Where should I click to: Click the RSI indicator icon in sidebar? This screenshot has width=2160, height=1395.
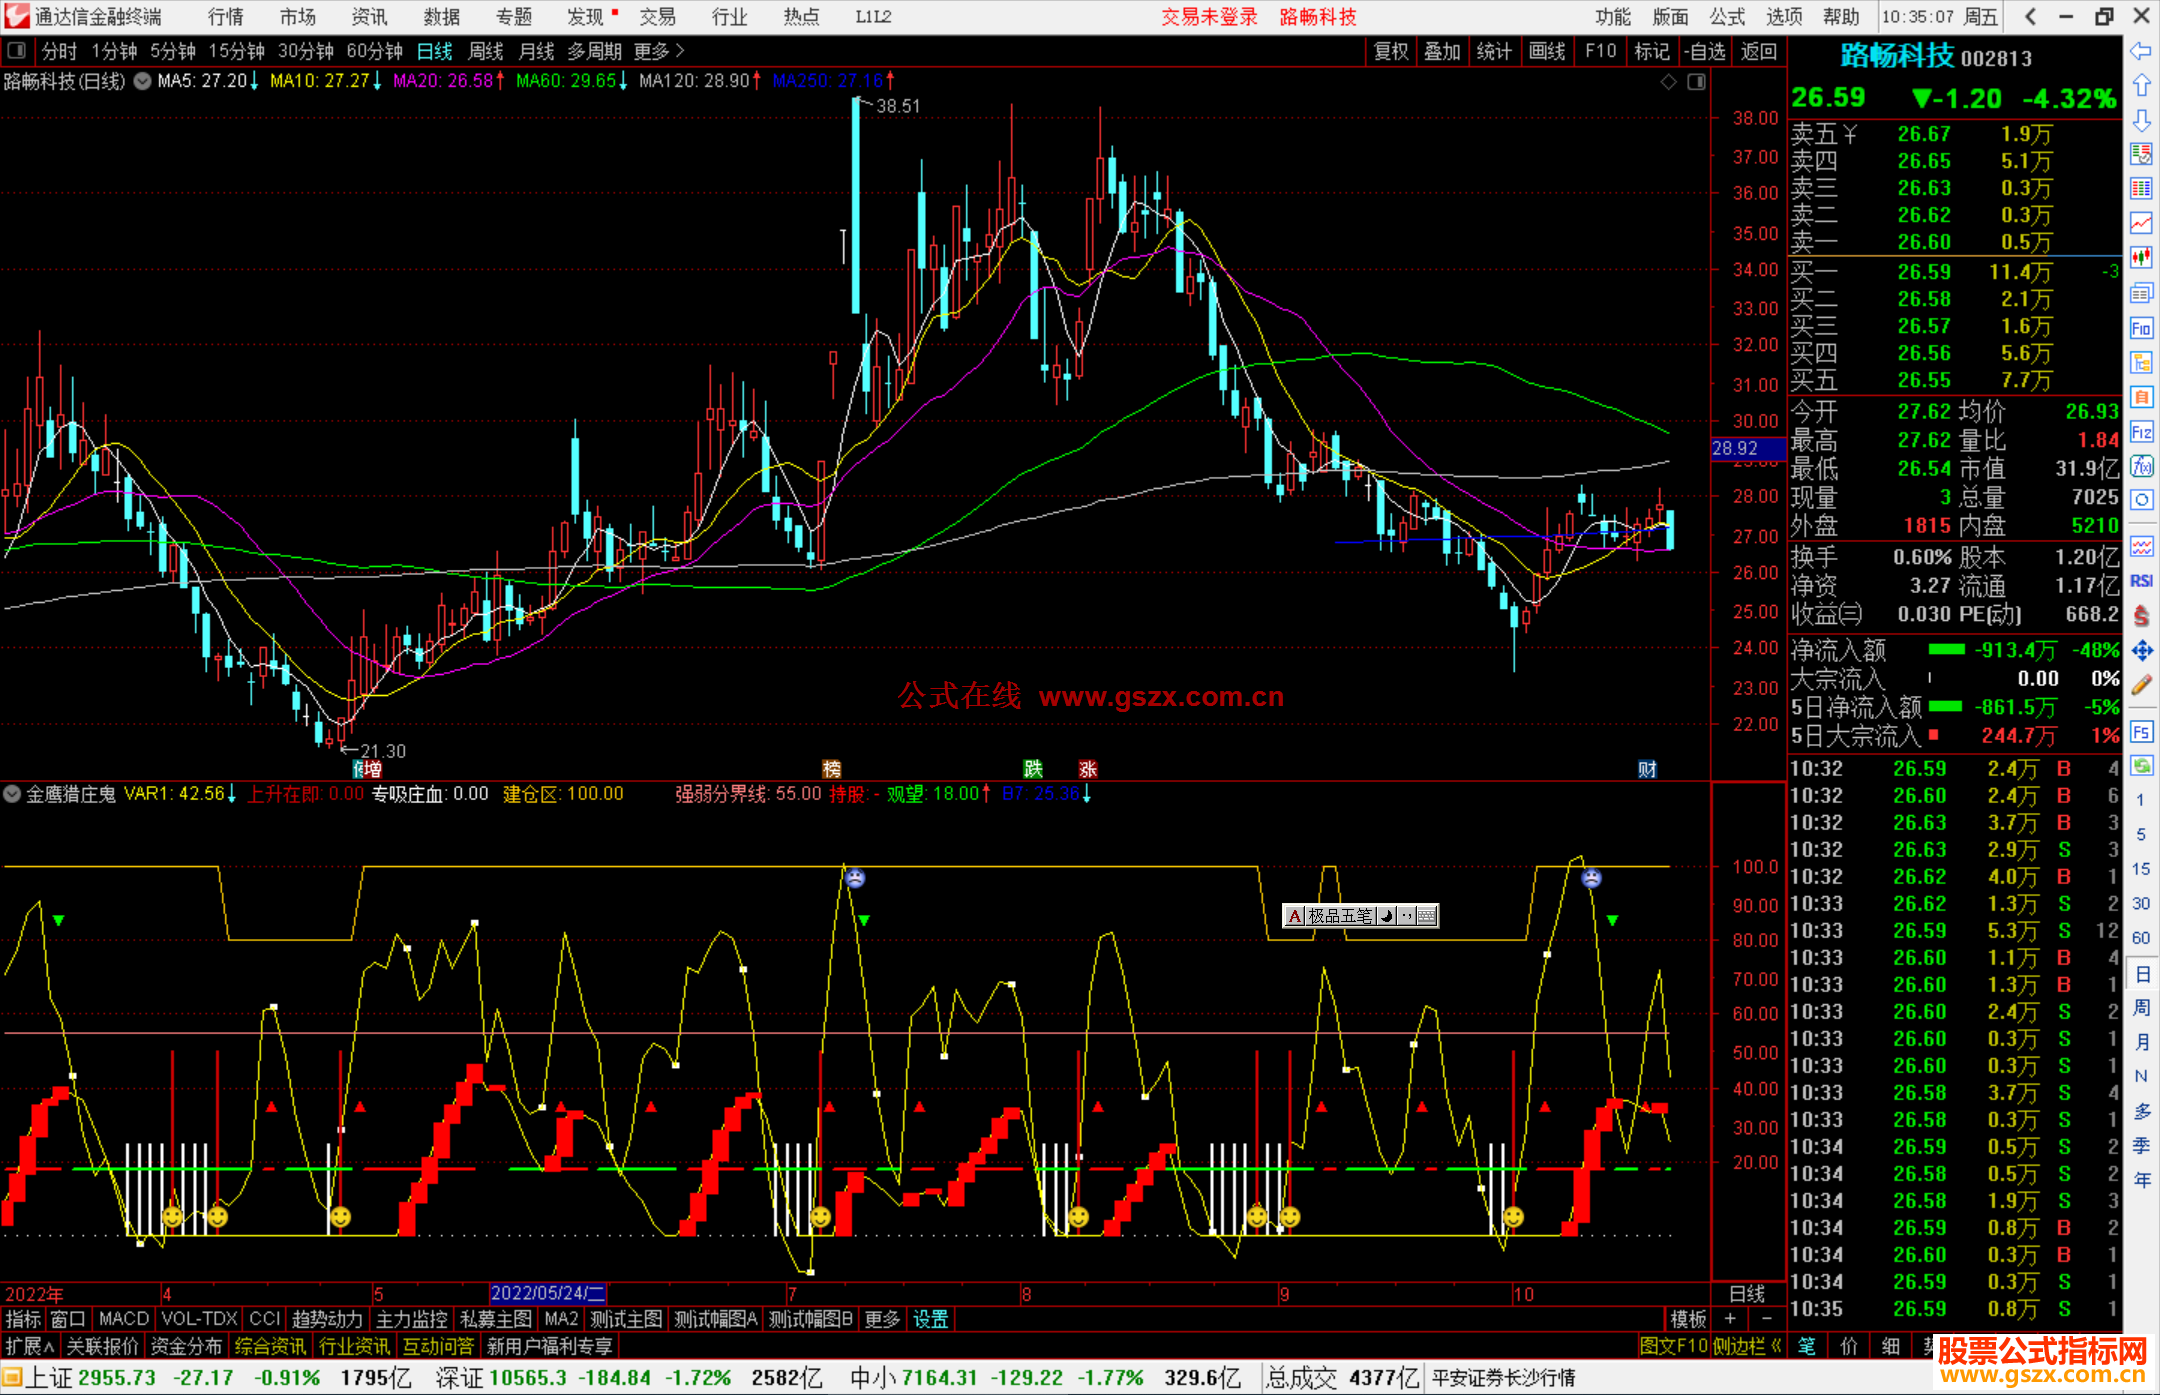(2141, 581)
